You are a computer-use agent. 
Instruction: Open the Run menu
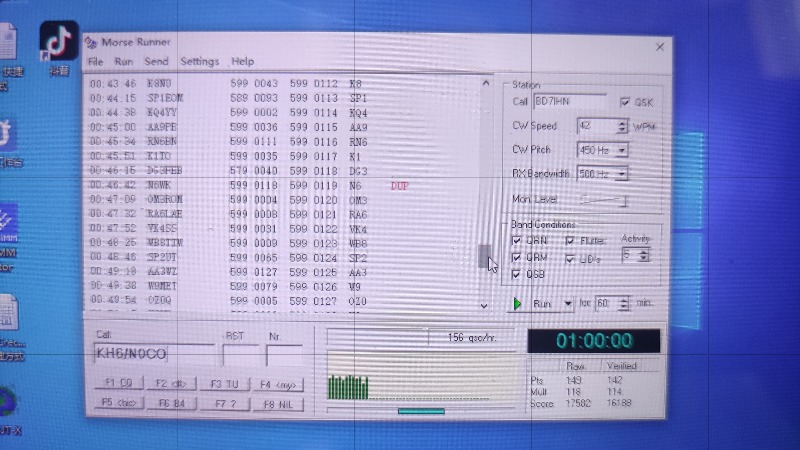[123, 62]
